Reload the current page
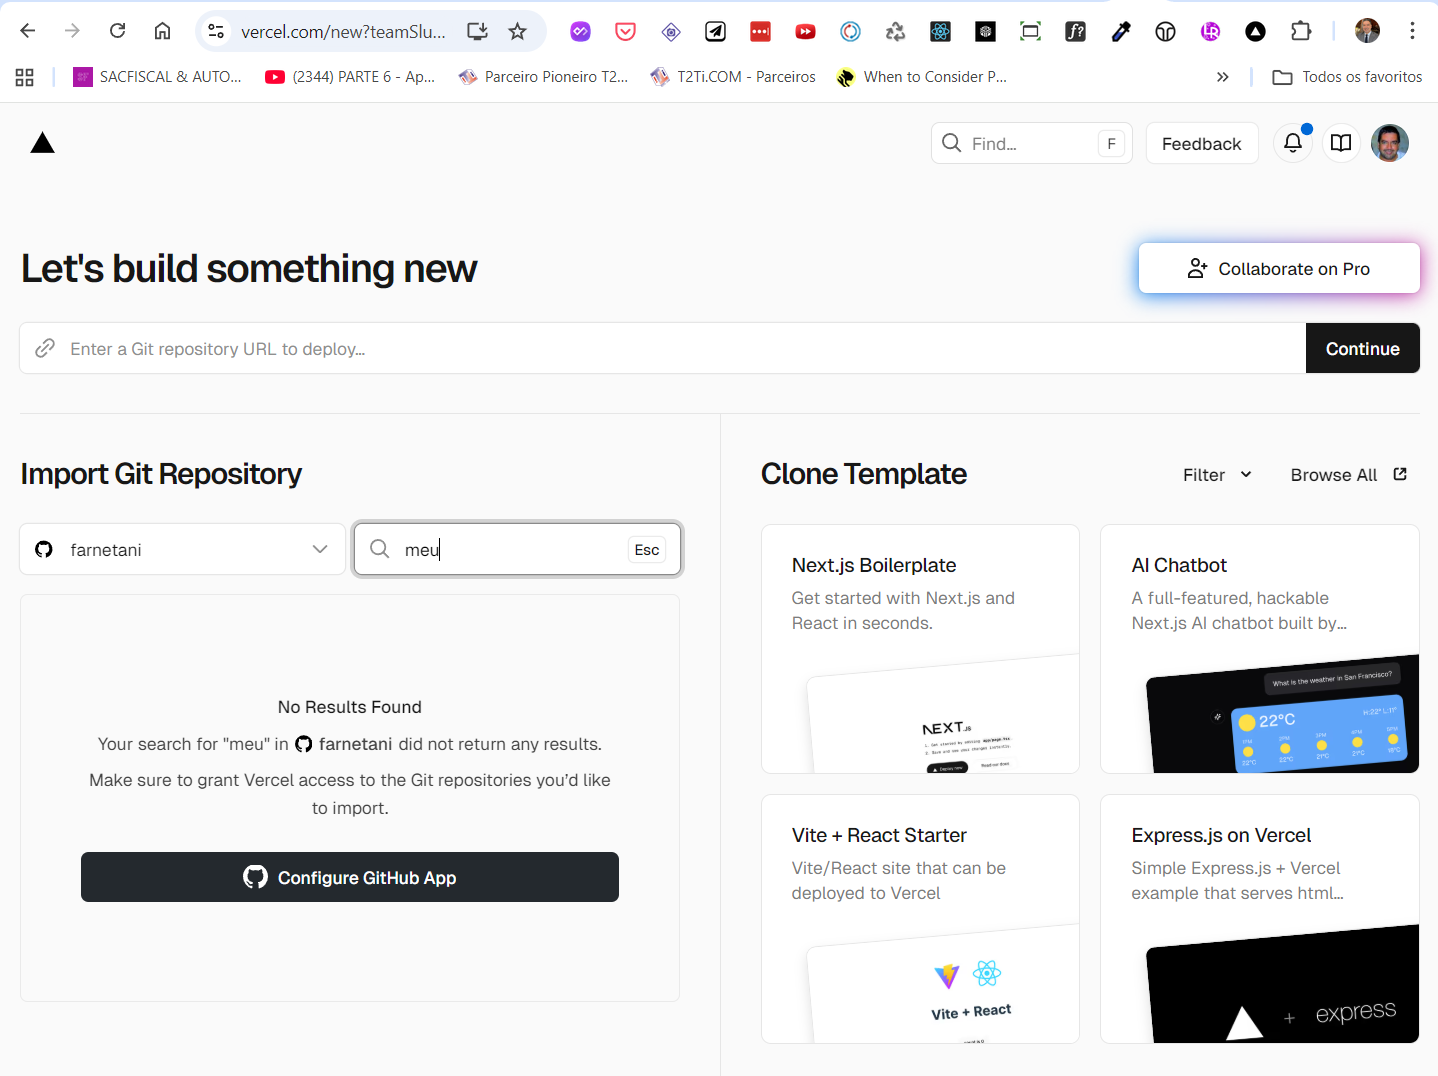The height and width of the screenshot is (1076, 1438). coord(117,31)
